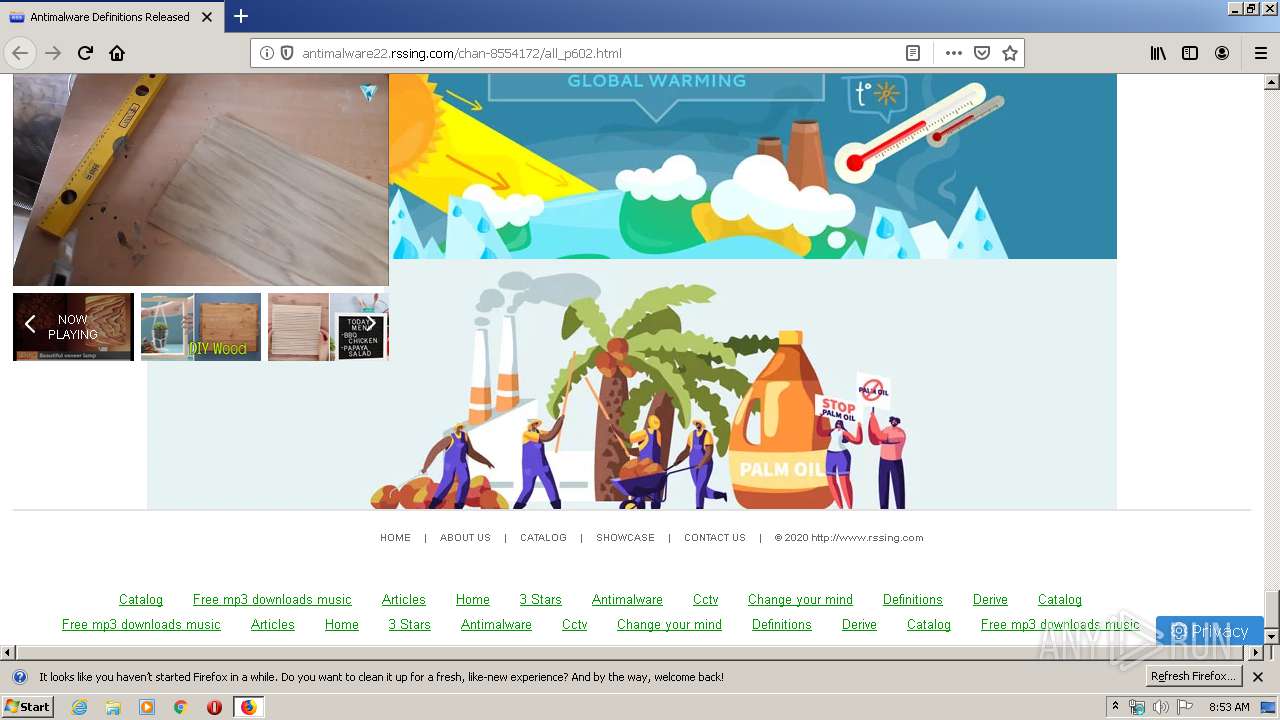This screenshot has width=1280, height=720.
Task: Click the Refresh Firefox button
Action: click(x=1193, y=677)
